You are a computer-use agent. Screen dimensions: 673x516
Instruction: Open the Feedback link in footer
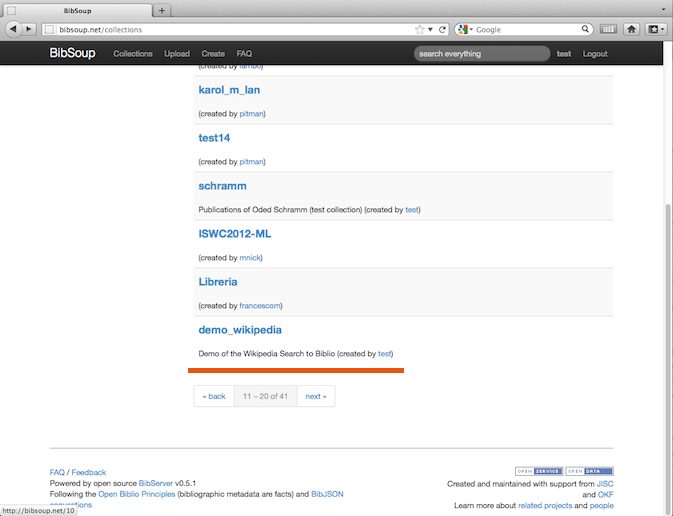click(x=89, y=472)
